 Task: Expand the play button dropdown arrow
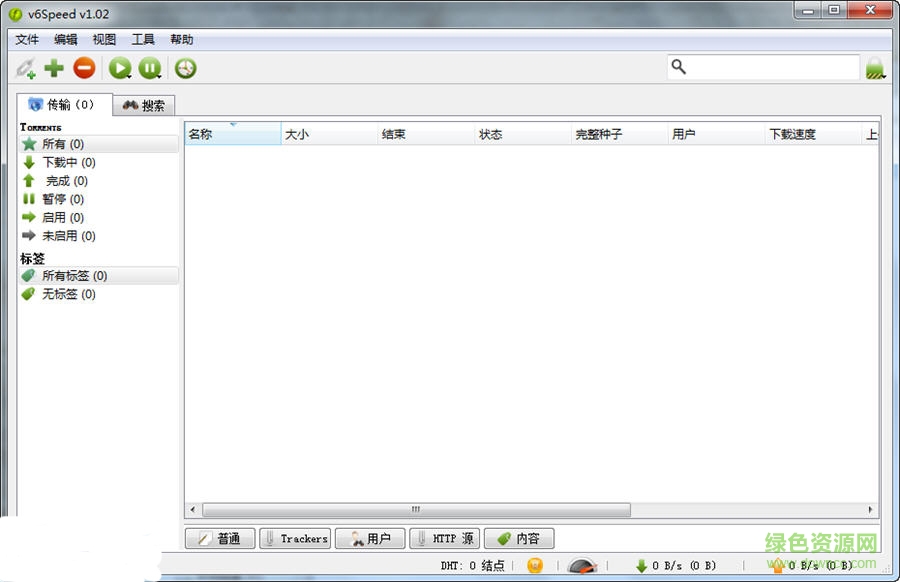click(128, 78)
